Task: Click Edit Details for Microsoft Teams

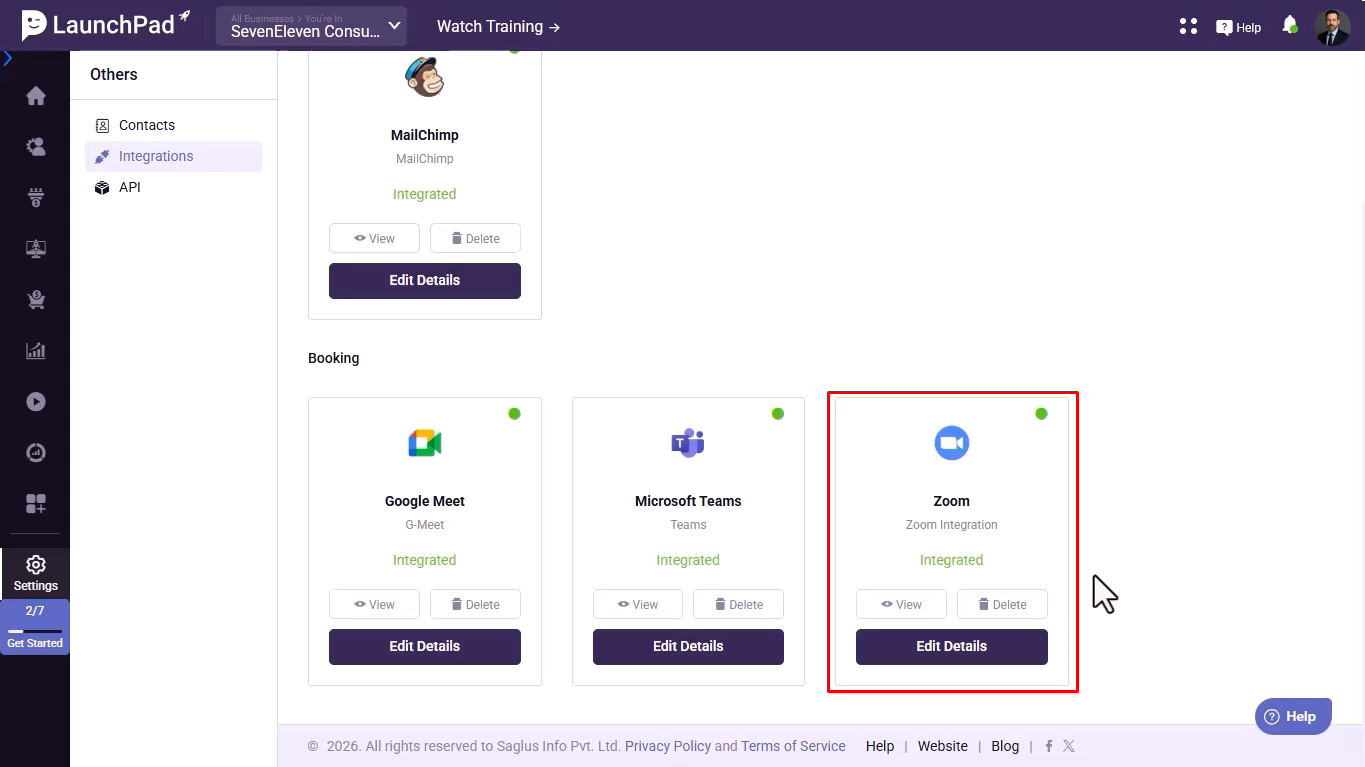Action: tap(688, 646)
